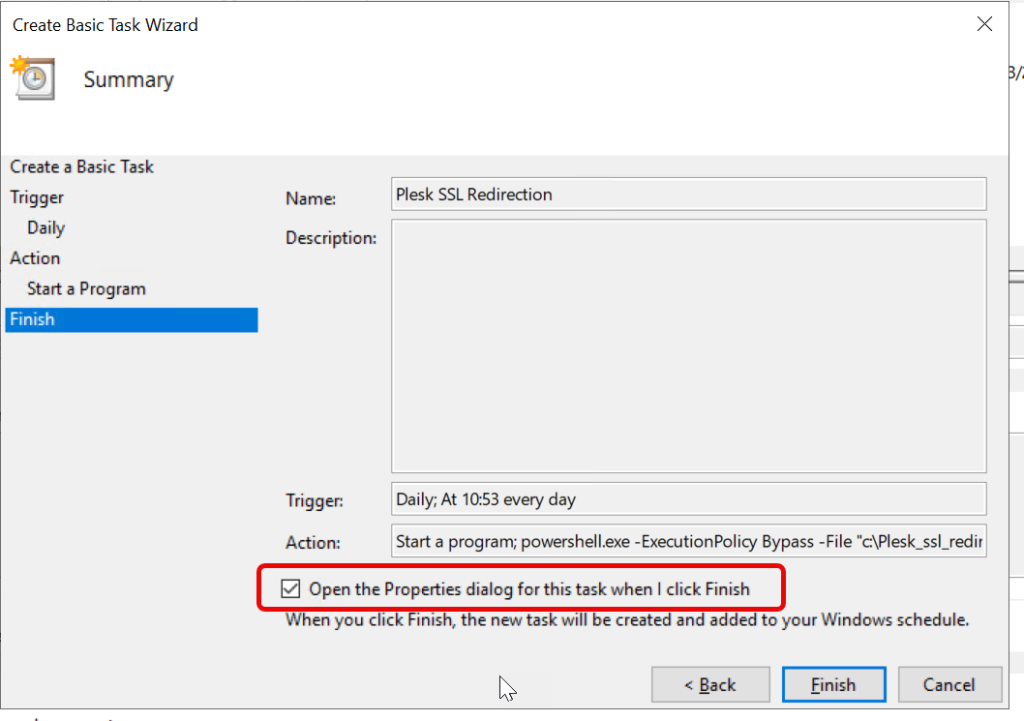The image size is (1024, 721).
Task: Select the Action step in sidebar
Action: pyautogui.click(x=35, y=258)
